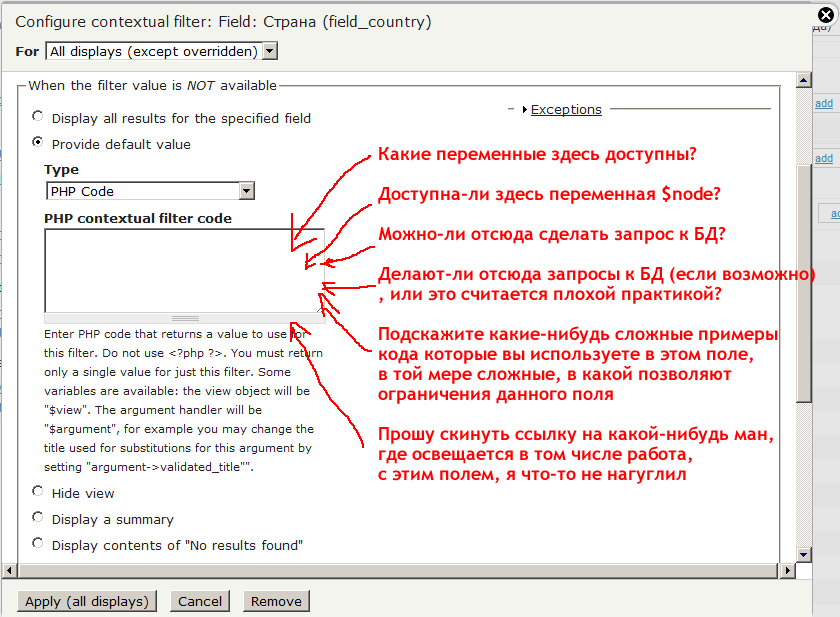Click the vertical scrollbar thumb
840x617 pixels.
click(804, 284)
